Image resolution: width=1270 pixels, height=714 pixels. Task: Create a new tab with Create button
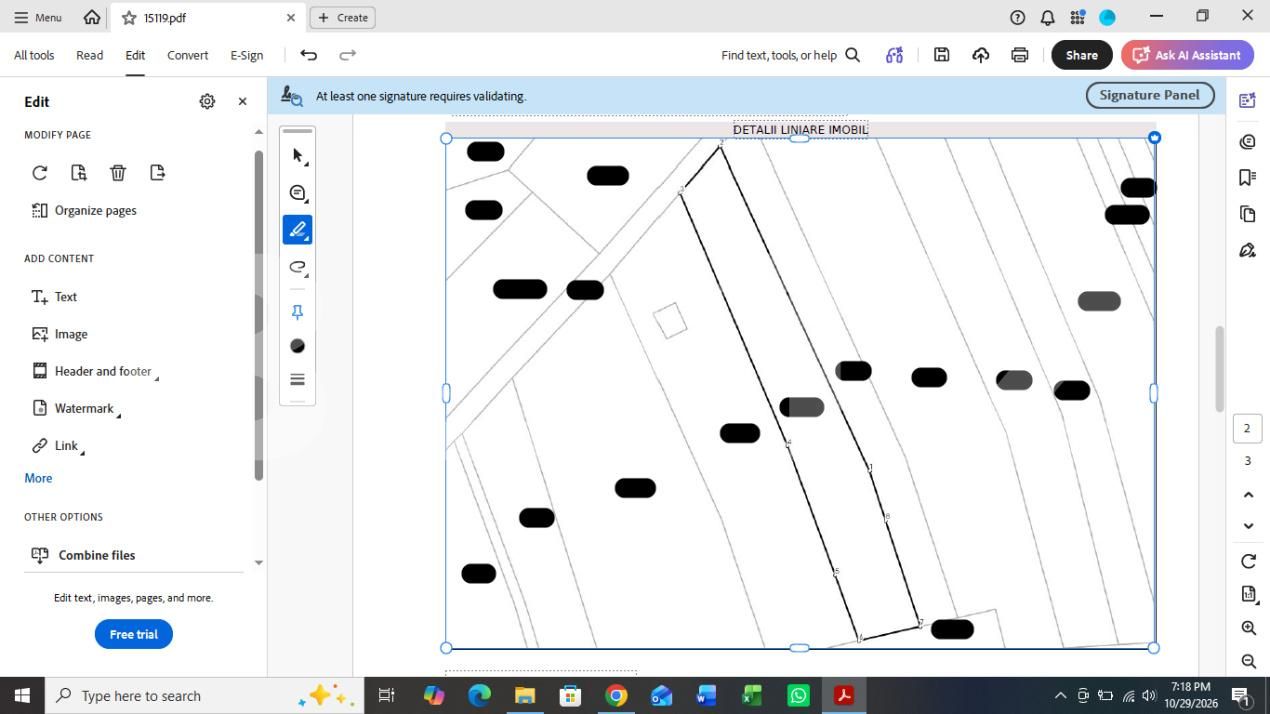click(x=343, y=17)
